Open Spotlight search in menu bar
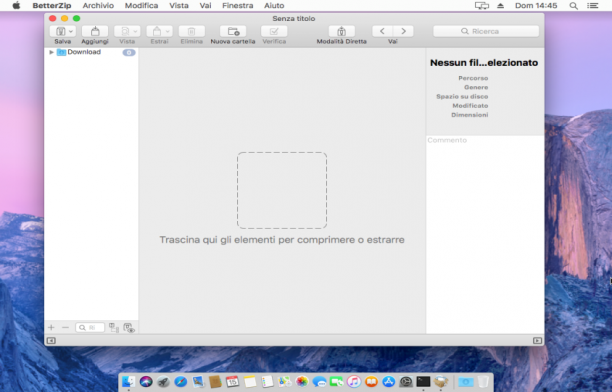The image size is (612, 392). pos(573,5)
